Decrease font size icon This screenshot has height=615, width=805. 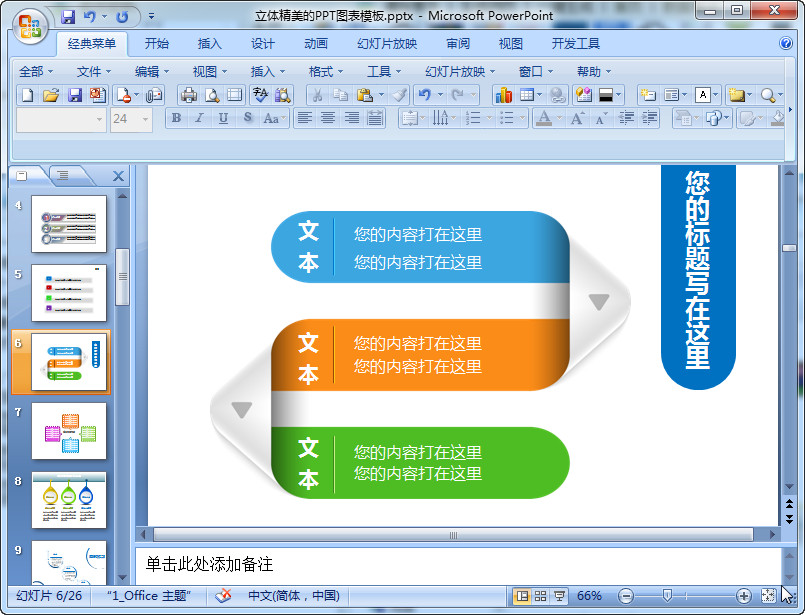pos(601,119)
